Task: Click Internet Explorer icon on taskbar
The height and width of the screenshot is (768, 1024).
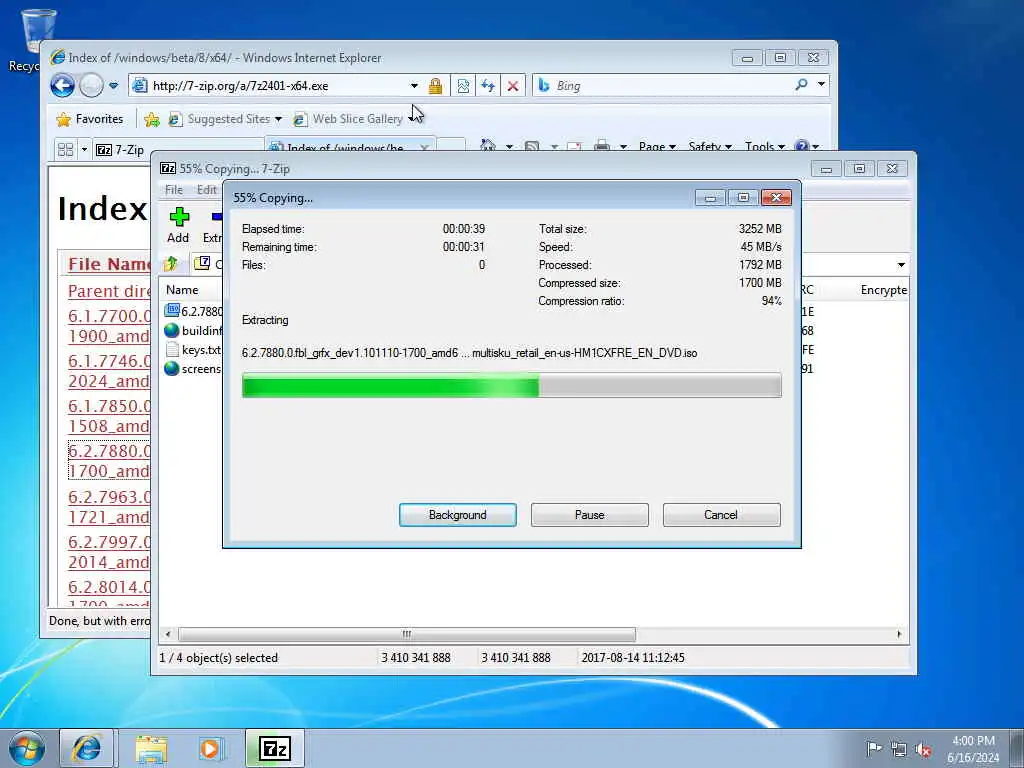Action: [87, 748]
